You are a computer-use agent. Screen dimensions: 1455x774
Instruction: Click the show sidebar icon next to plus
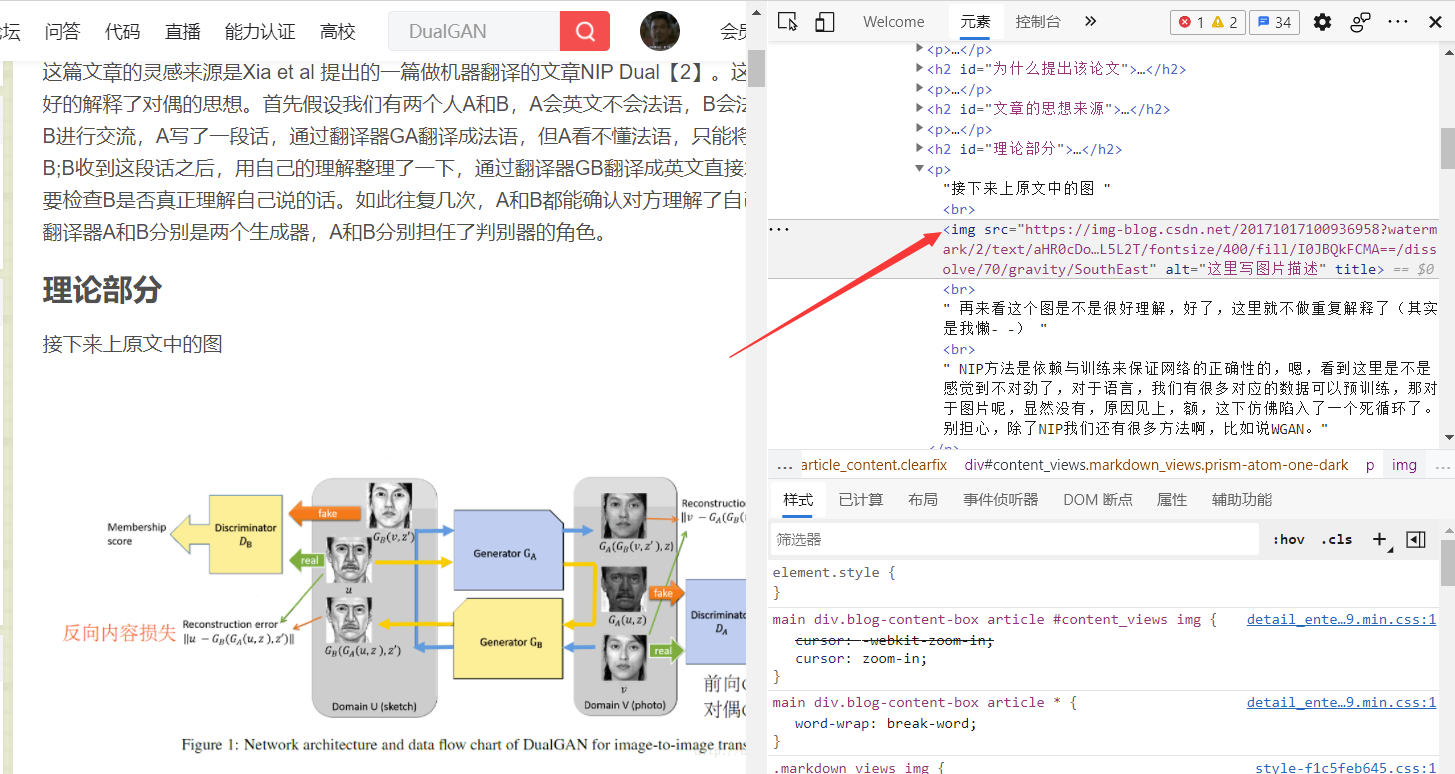(x=1415, y=539)
